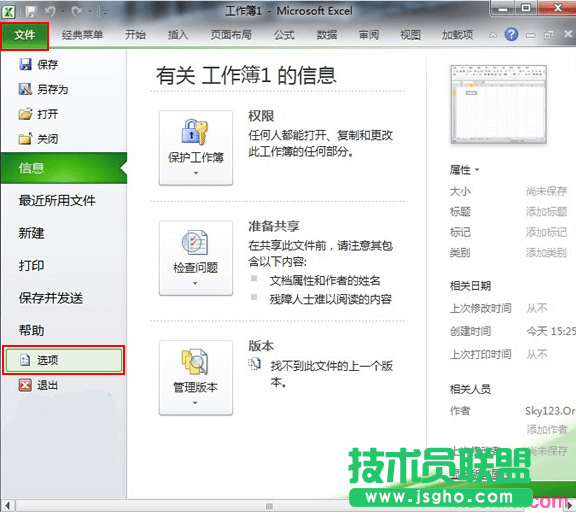Open the 文件 (File) tab
Image resolution: width=576 pixels, height=513 pixels.
pyautogui.click(x=25, y=35)
